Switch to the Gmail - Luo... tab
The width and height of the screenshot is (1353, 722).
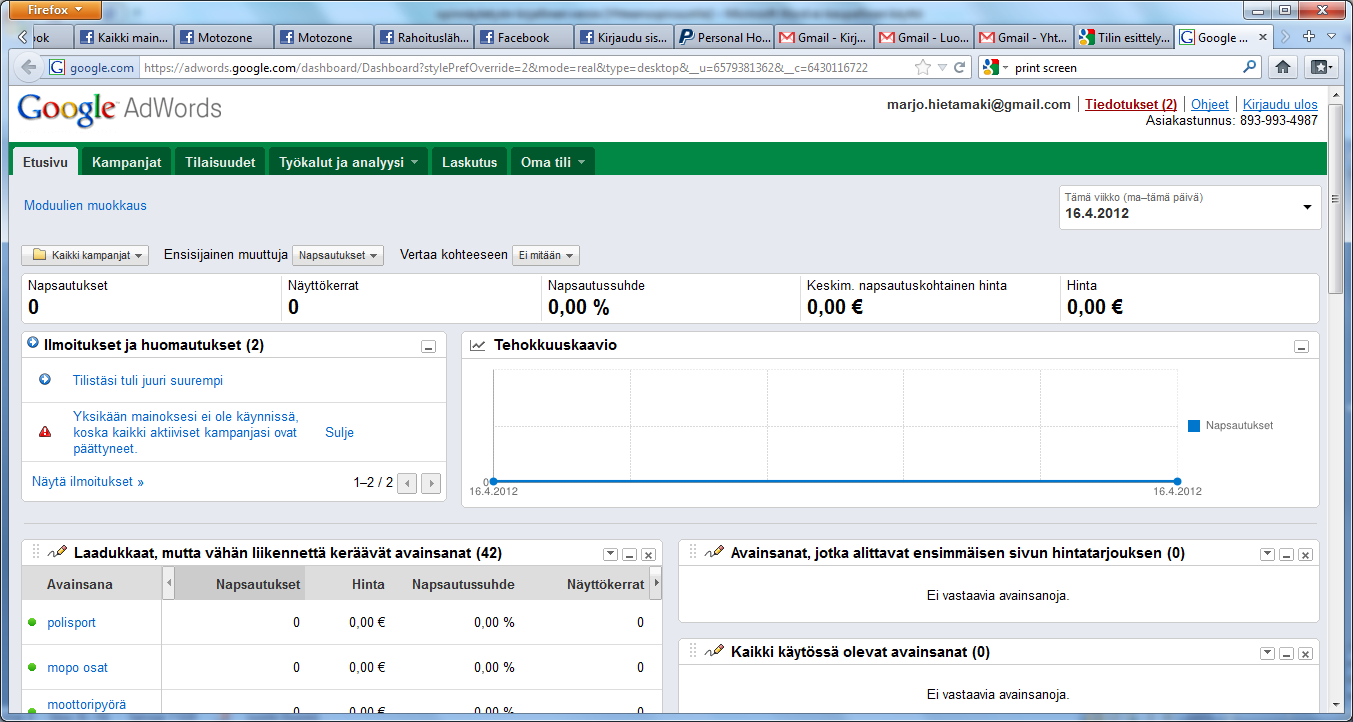pyautogui.click(x=924, y=37)
